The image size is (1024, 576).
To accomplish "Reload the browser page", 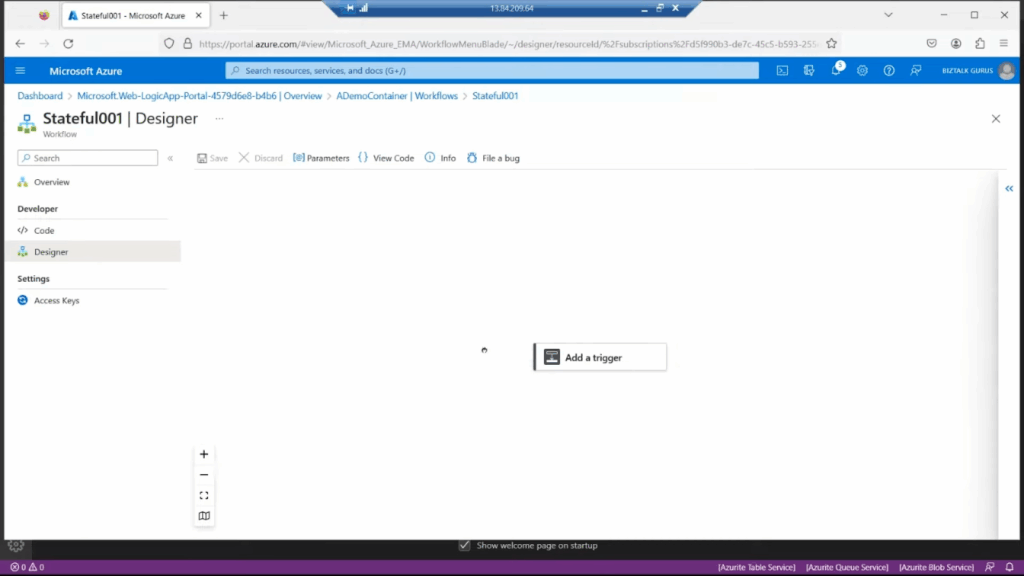I will click(69, 44).
